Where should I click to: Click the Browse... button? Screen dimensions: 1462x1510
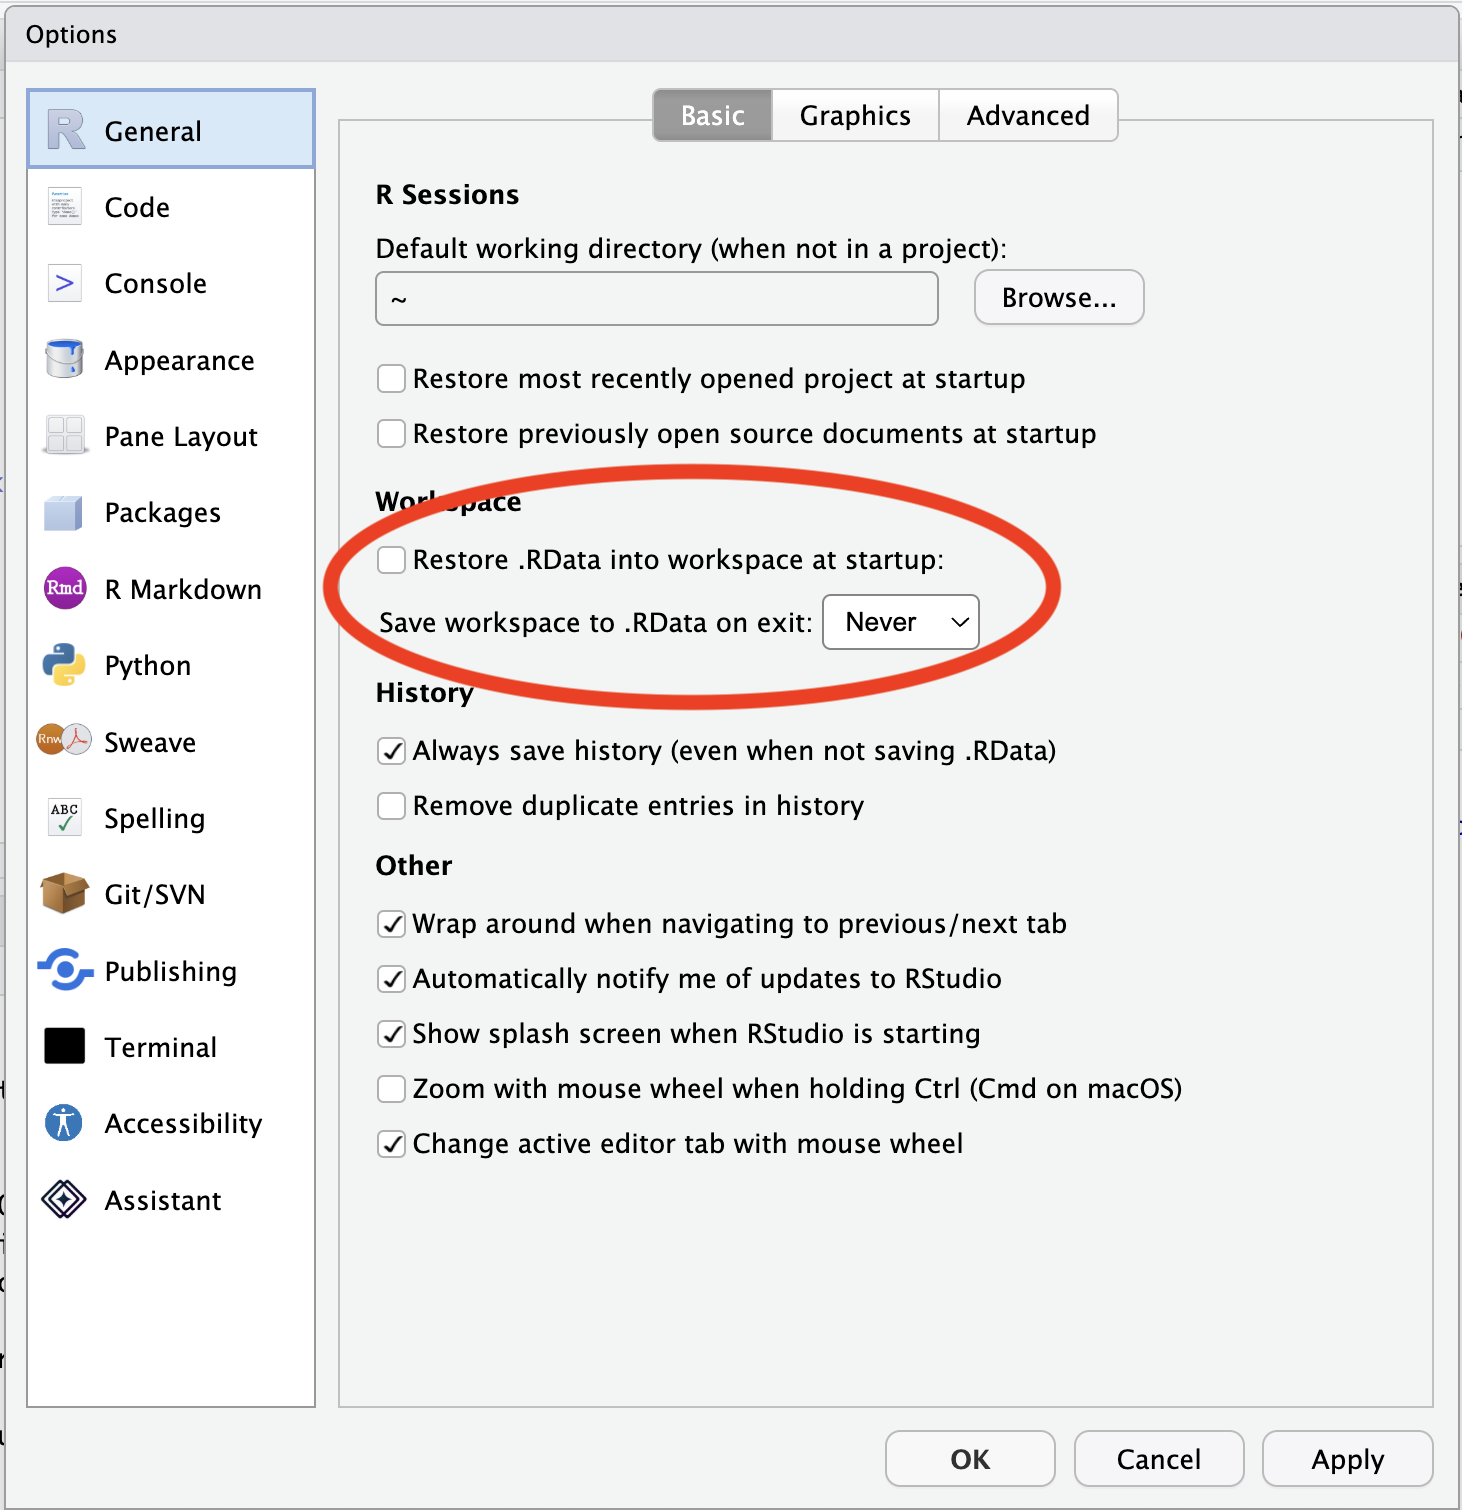pos(1059,297)
